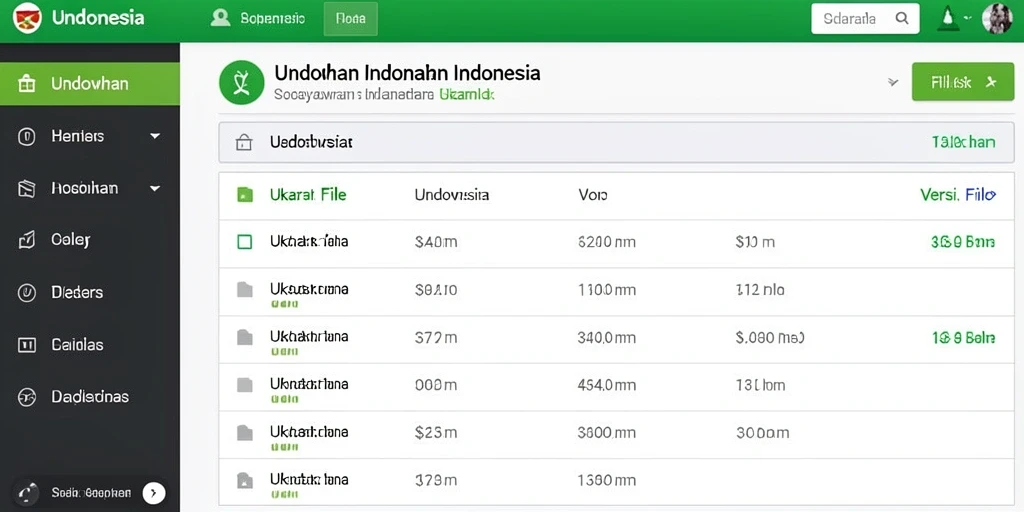
Task: Click the Dadiedinas gauge sidebar icon
Action: (27, 397)
